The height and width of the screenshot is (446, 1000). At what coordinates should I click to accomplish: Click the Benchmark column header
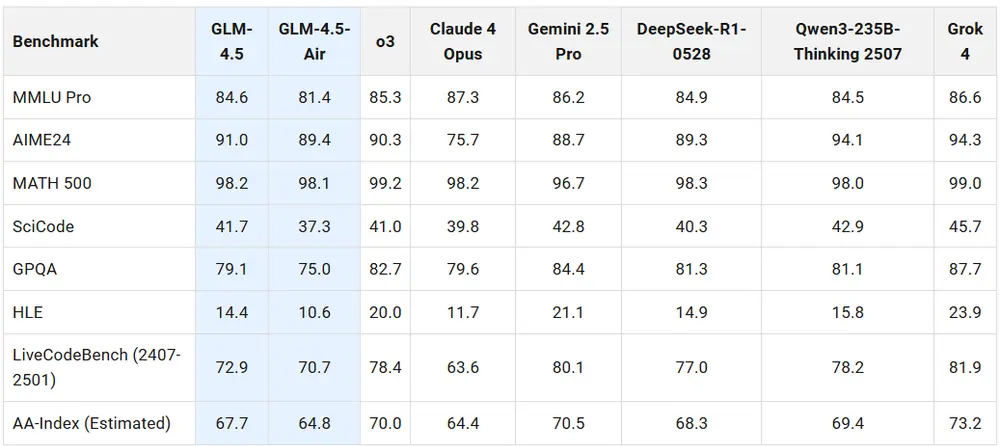55,42
